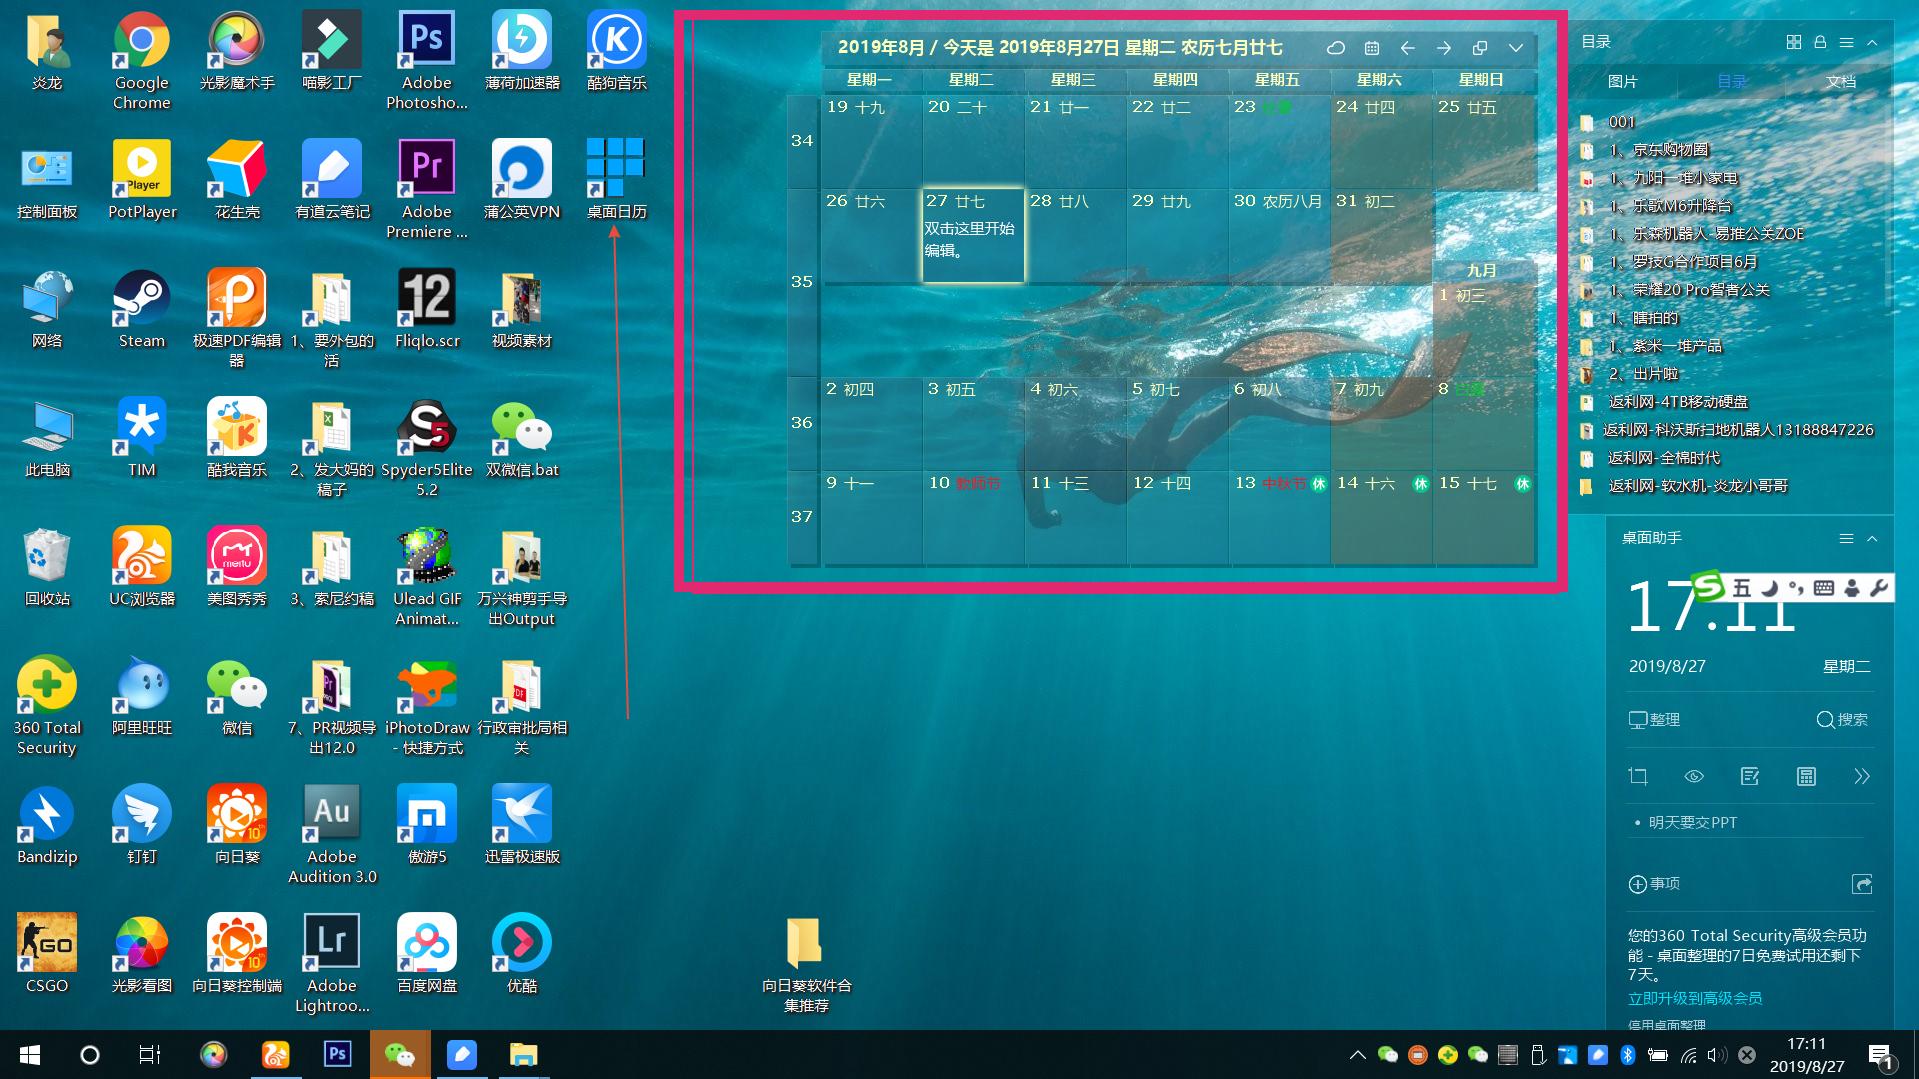Click the moon icon on the Sogou toolbar
Screen dimensions: 1919x1079
[x=1769, y=589]
